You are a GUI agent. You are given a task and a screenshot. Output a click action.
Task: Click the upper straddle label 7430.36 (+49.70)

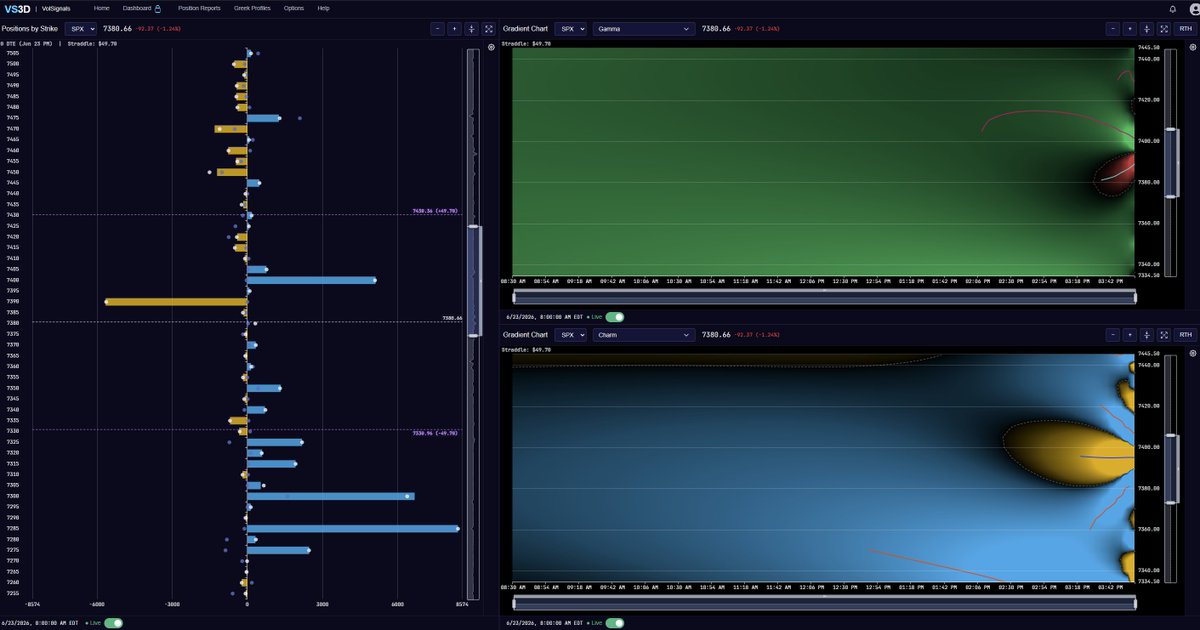click(435, 211)
